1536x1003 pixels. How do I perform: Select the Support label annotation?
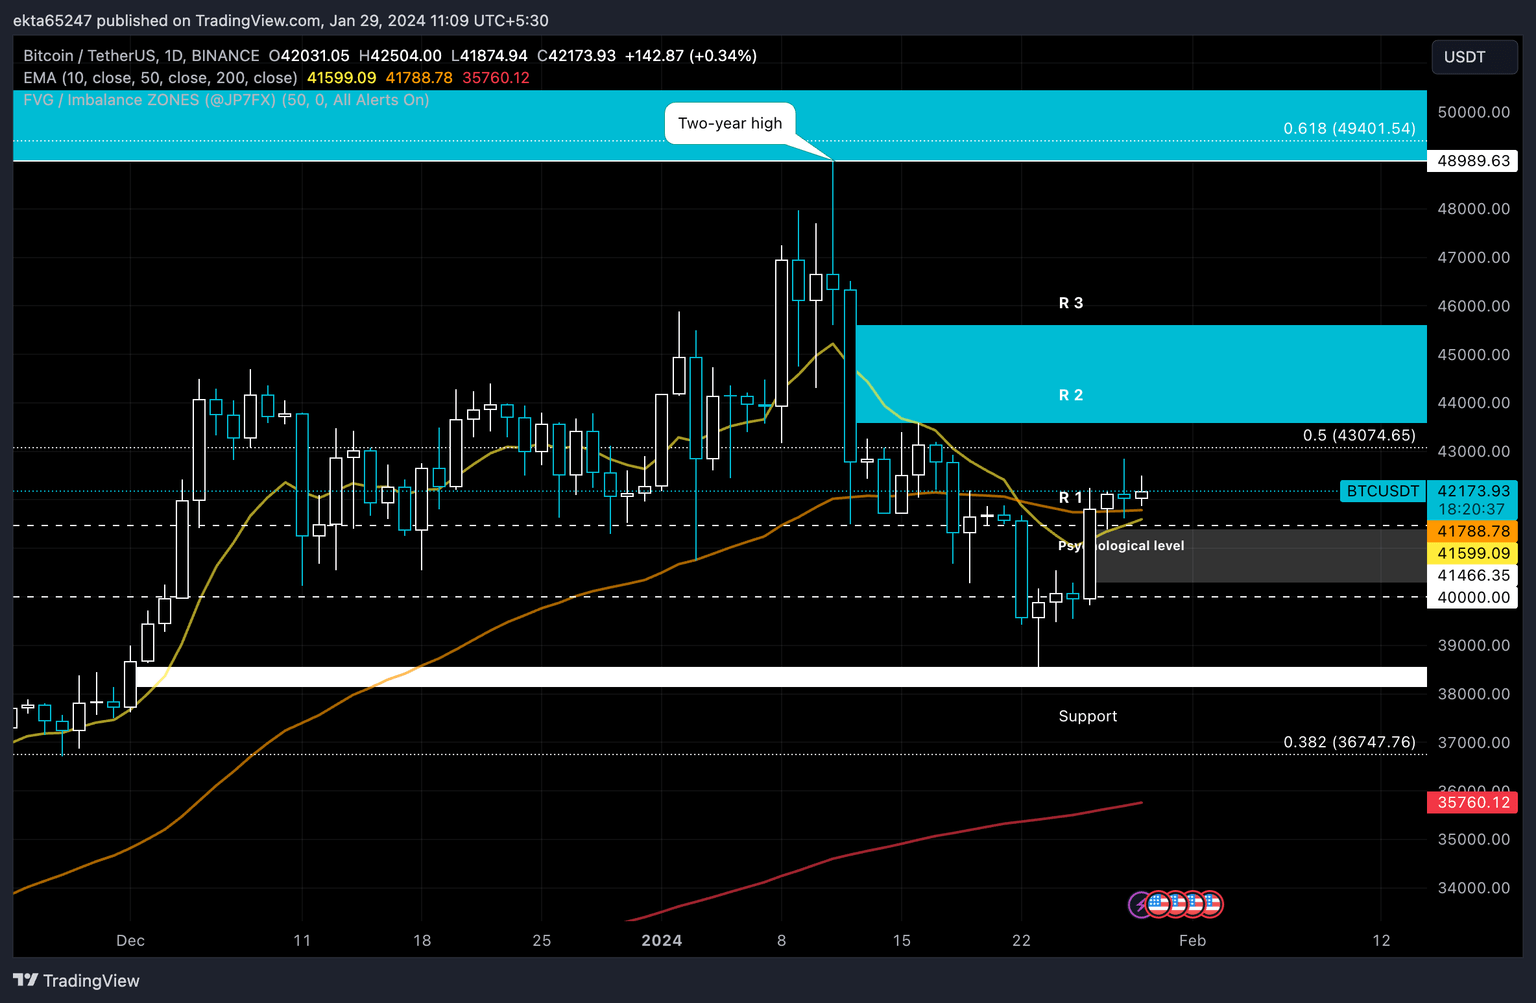(x=1088, y=716)
